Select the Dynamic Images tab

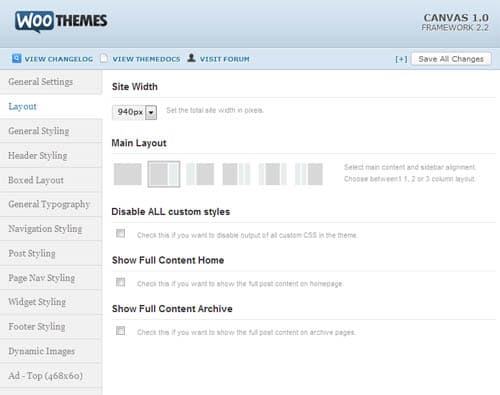pyautogui.click(x=51, y=351)
